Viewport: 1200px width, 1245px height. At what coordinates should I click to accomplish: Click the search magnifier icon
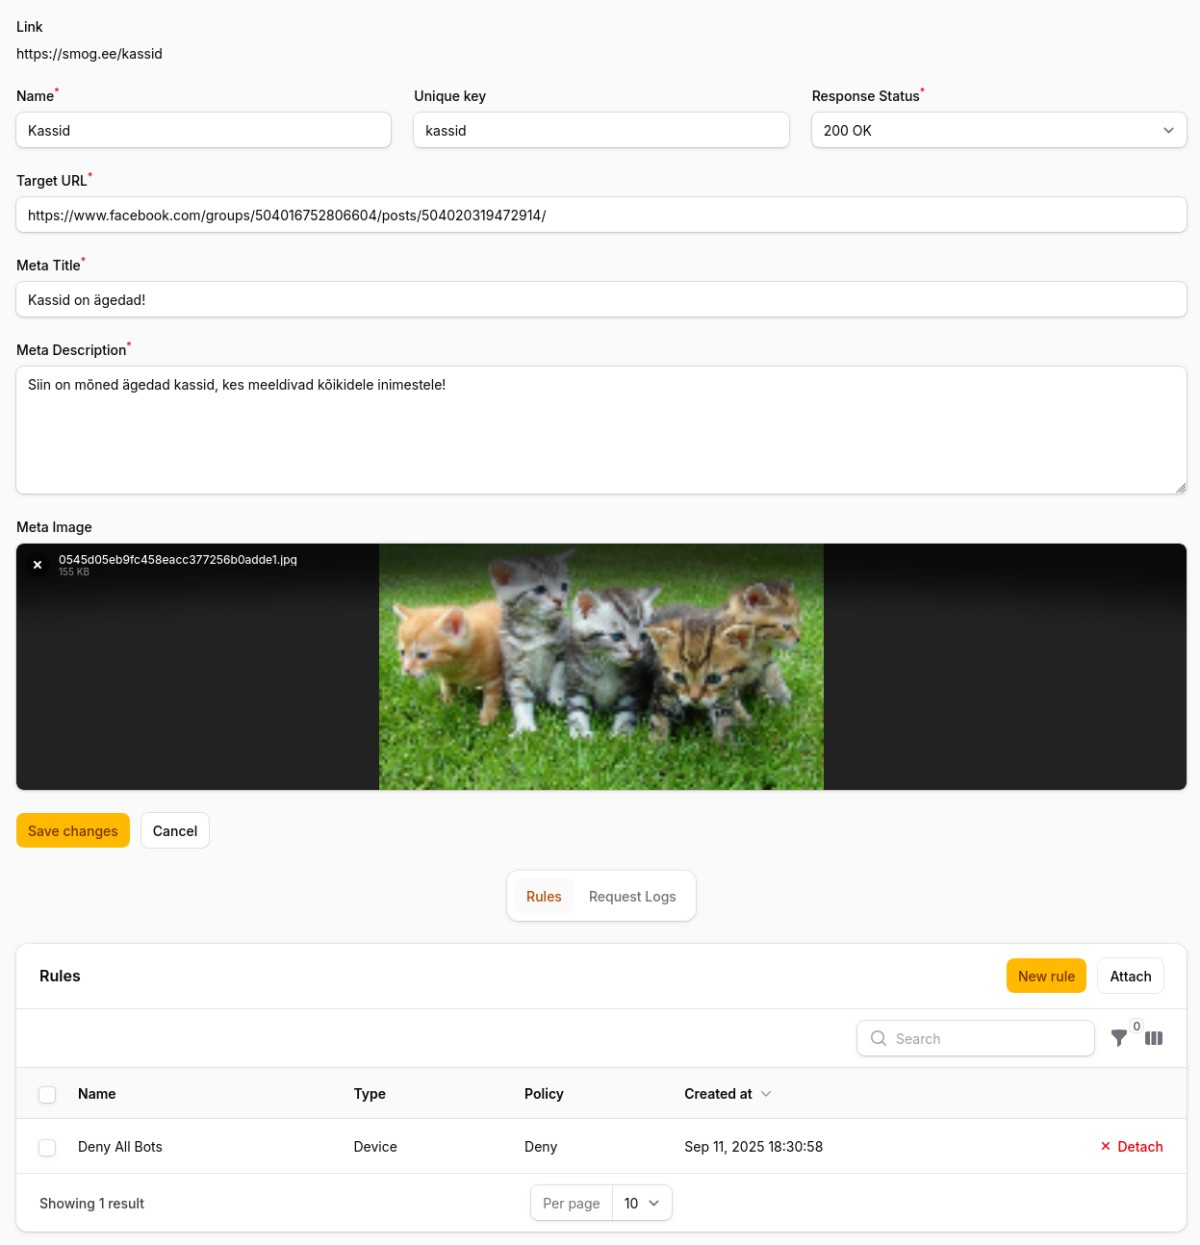878,1038
